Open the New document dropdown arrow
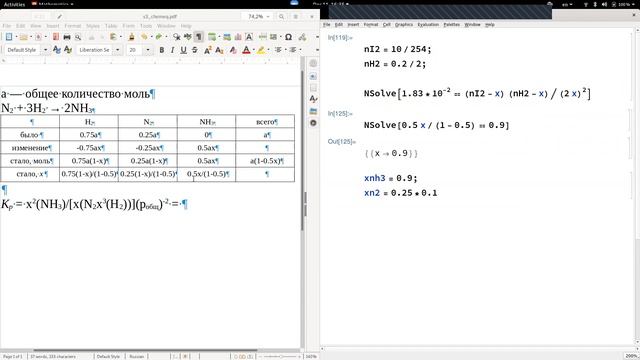 coord(16,37)
